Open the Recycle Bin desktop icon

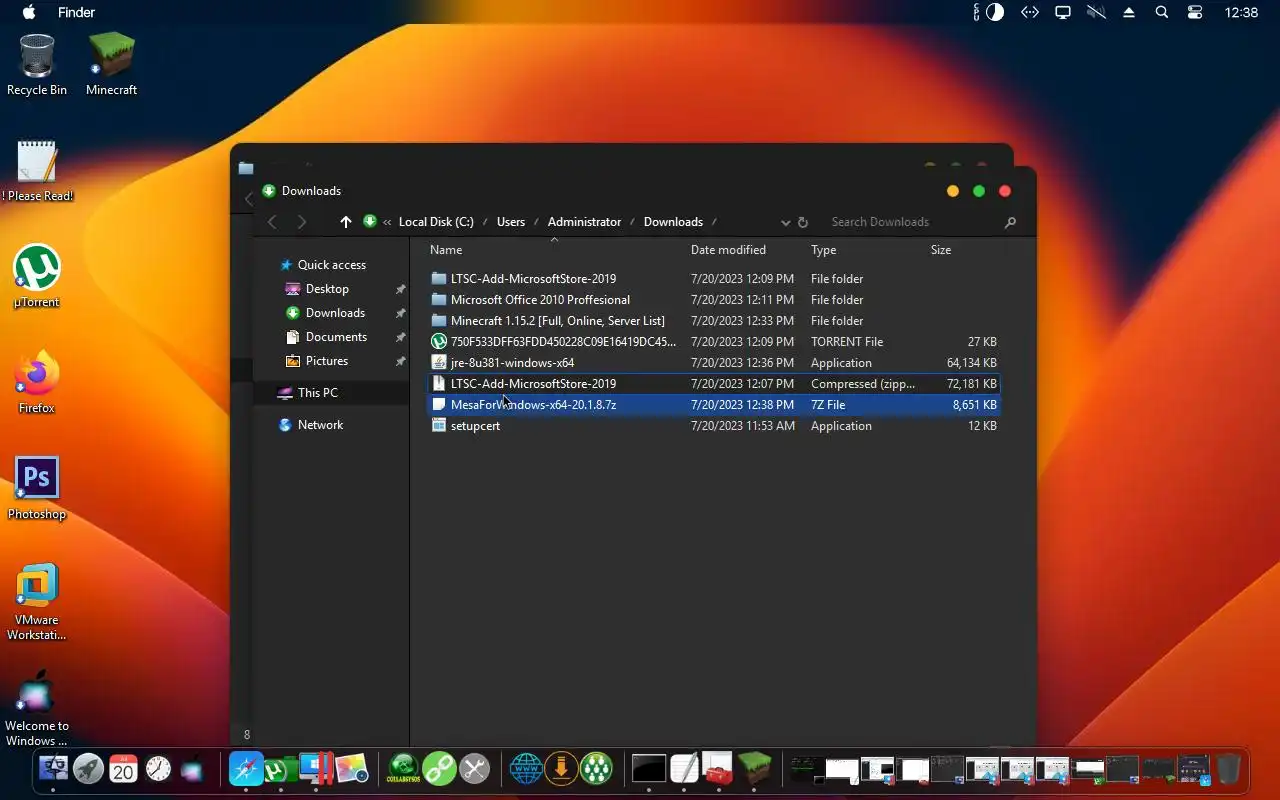(x=37, y=65)
